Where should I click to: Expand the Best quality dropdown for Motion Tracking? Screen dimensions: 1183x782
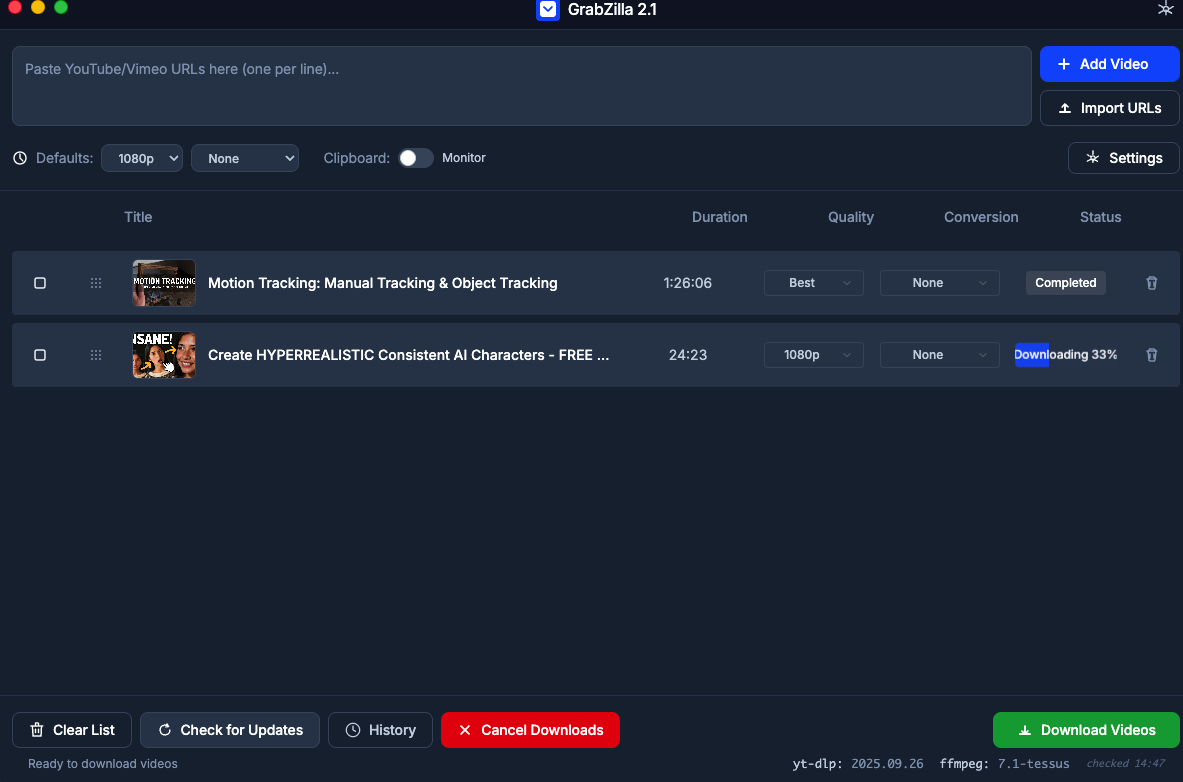pyautogui.click(x=813, y=283)
